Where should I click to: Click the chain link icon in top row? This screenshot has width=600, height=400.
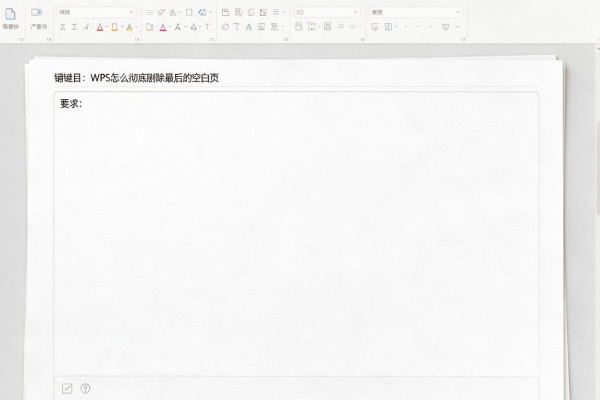pyautogui.click(x=202, y=13)
